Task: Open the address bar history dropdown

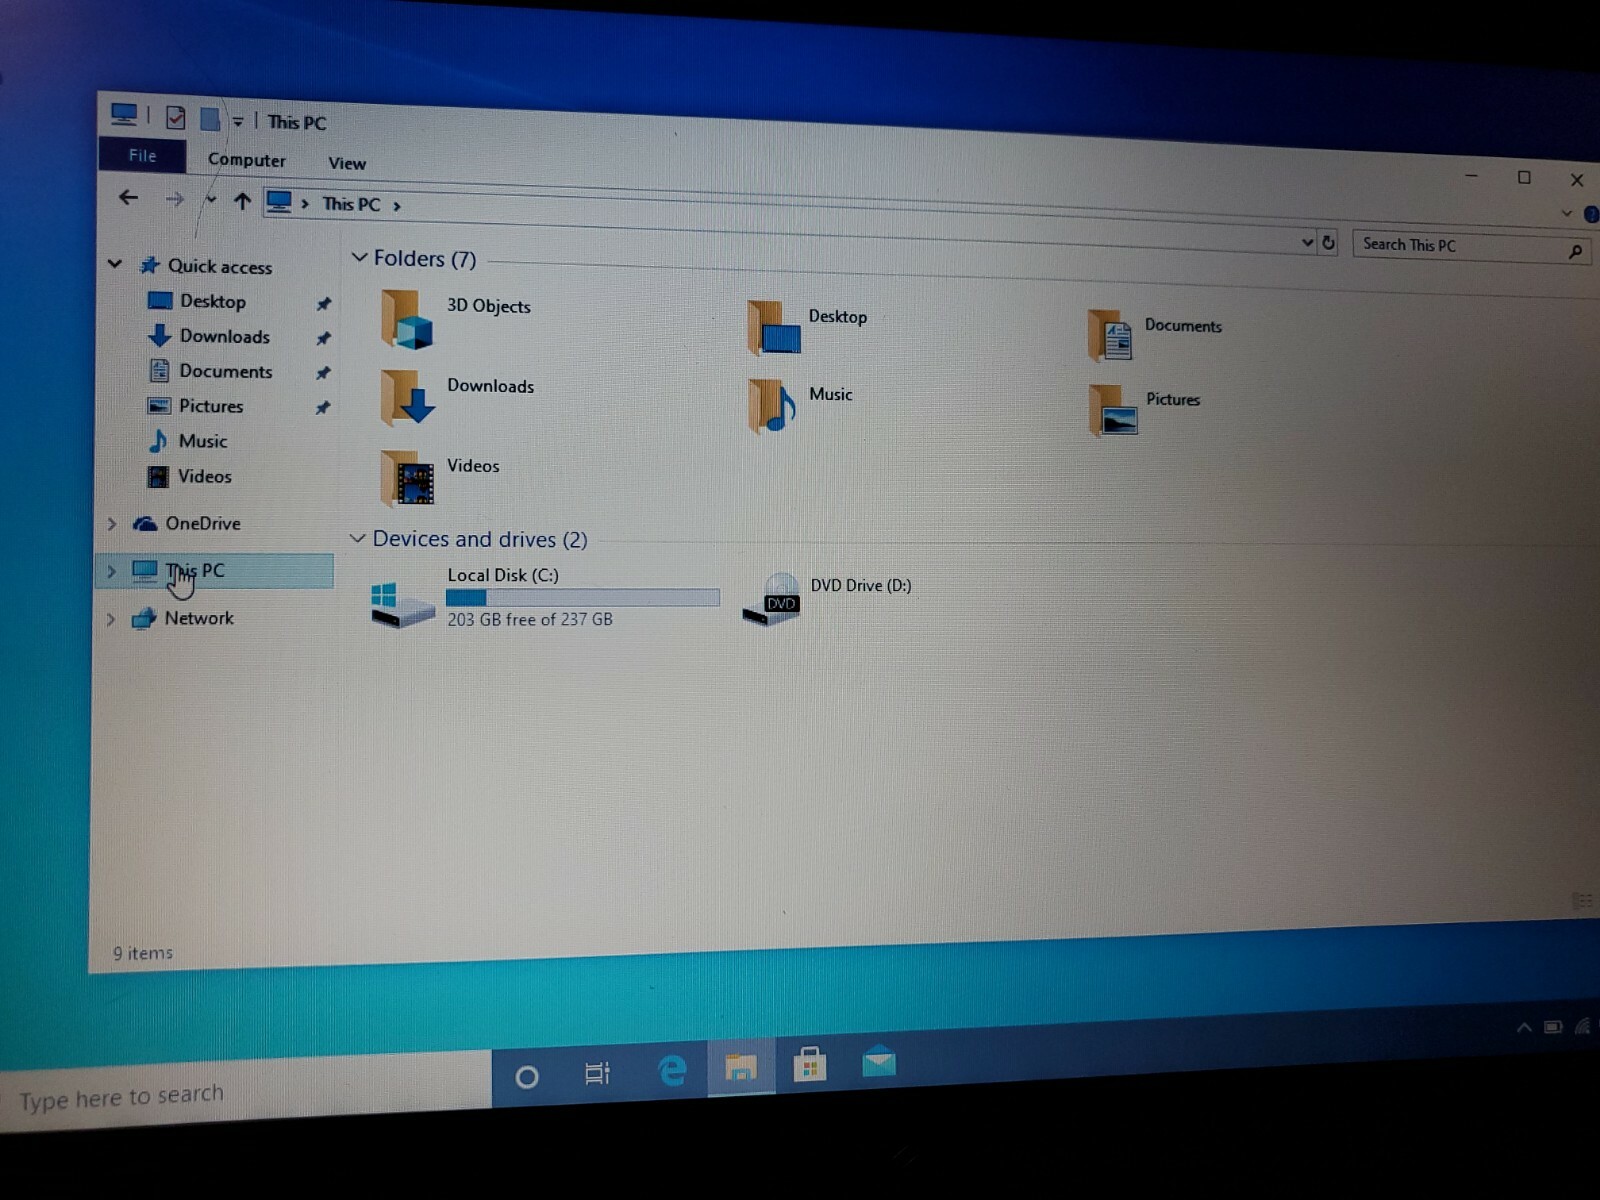Action: 1307,242
